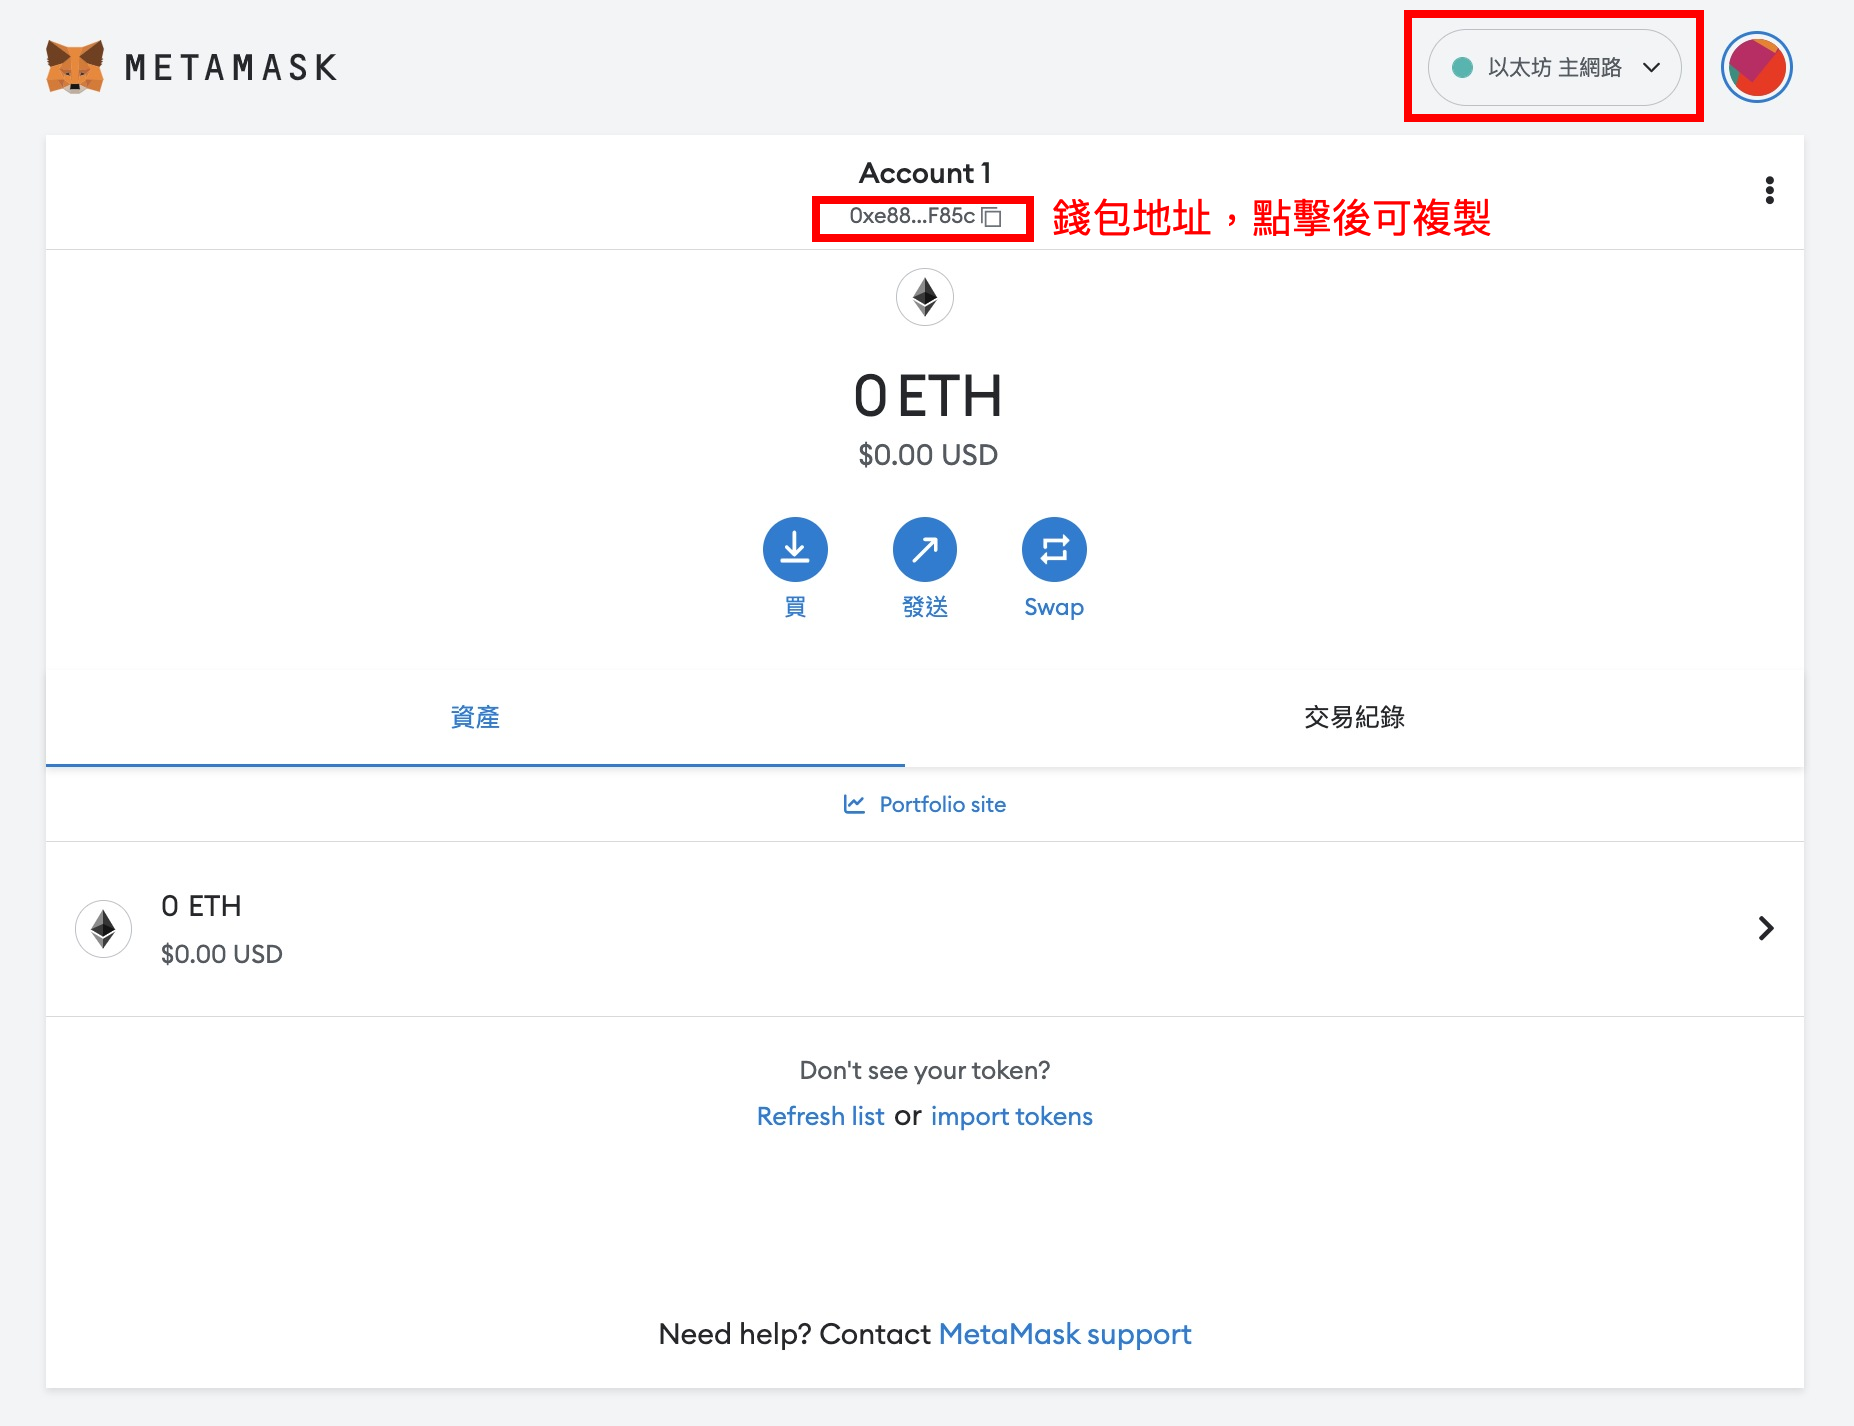Click the network dropdown chevron arrow

(x=1651, y=67)
